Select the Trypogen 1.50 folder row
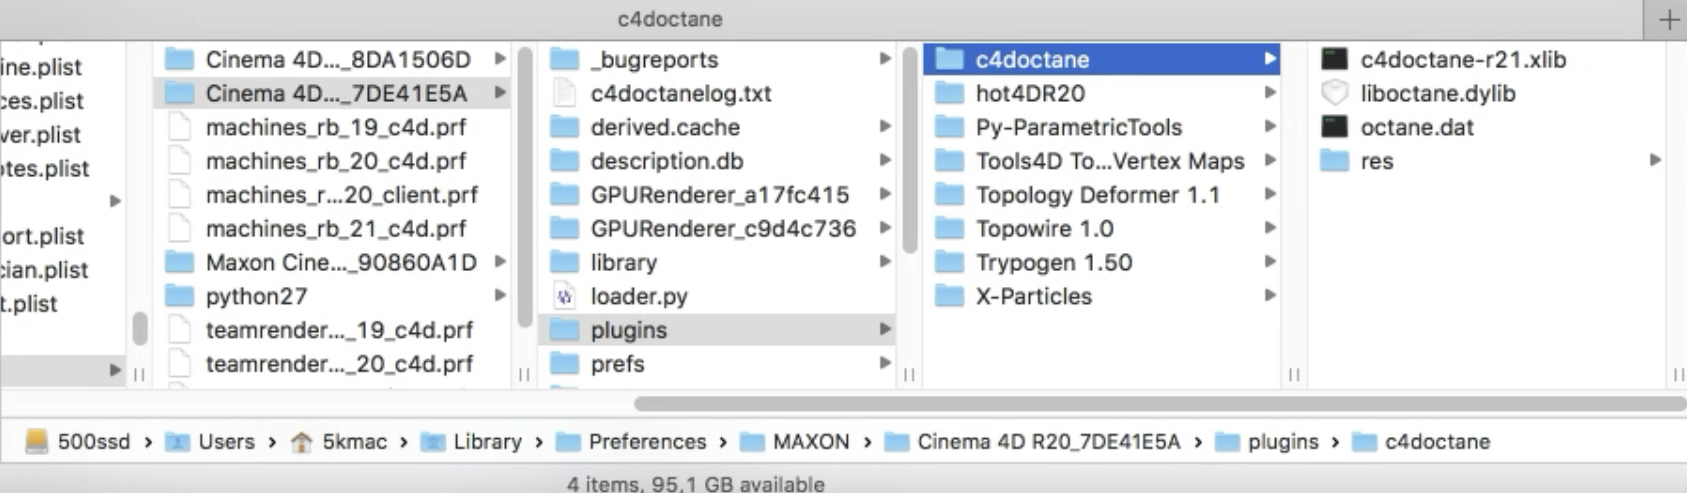 (1053, 263)
